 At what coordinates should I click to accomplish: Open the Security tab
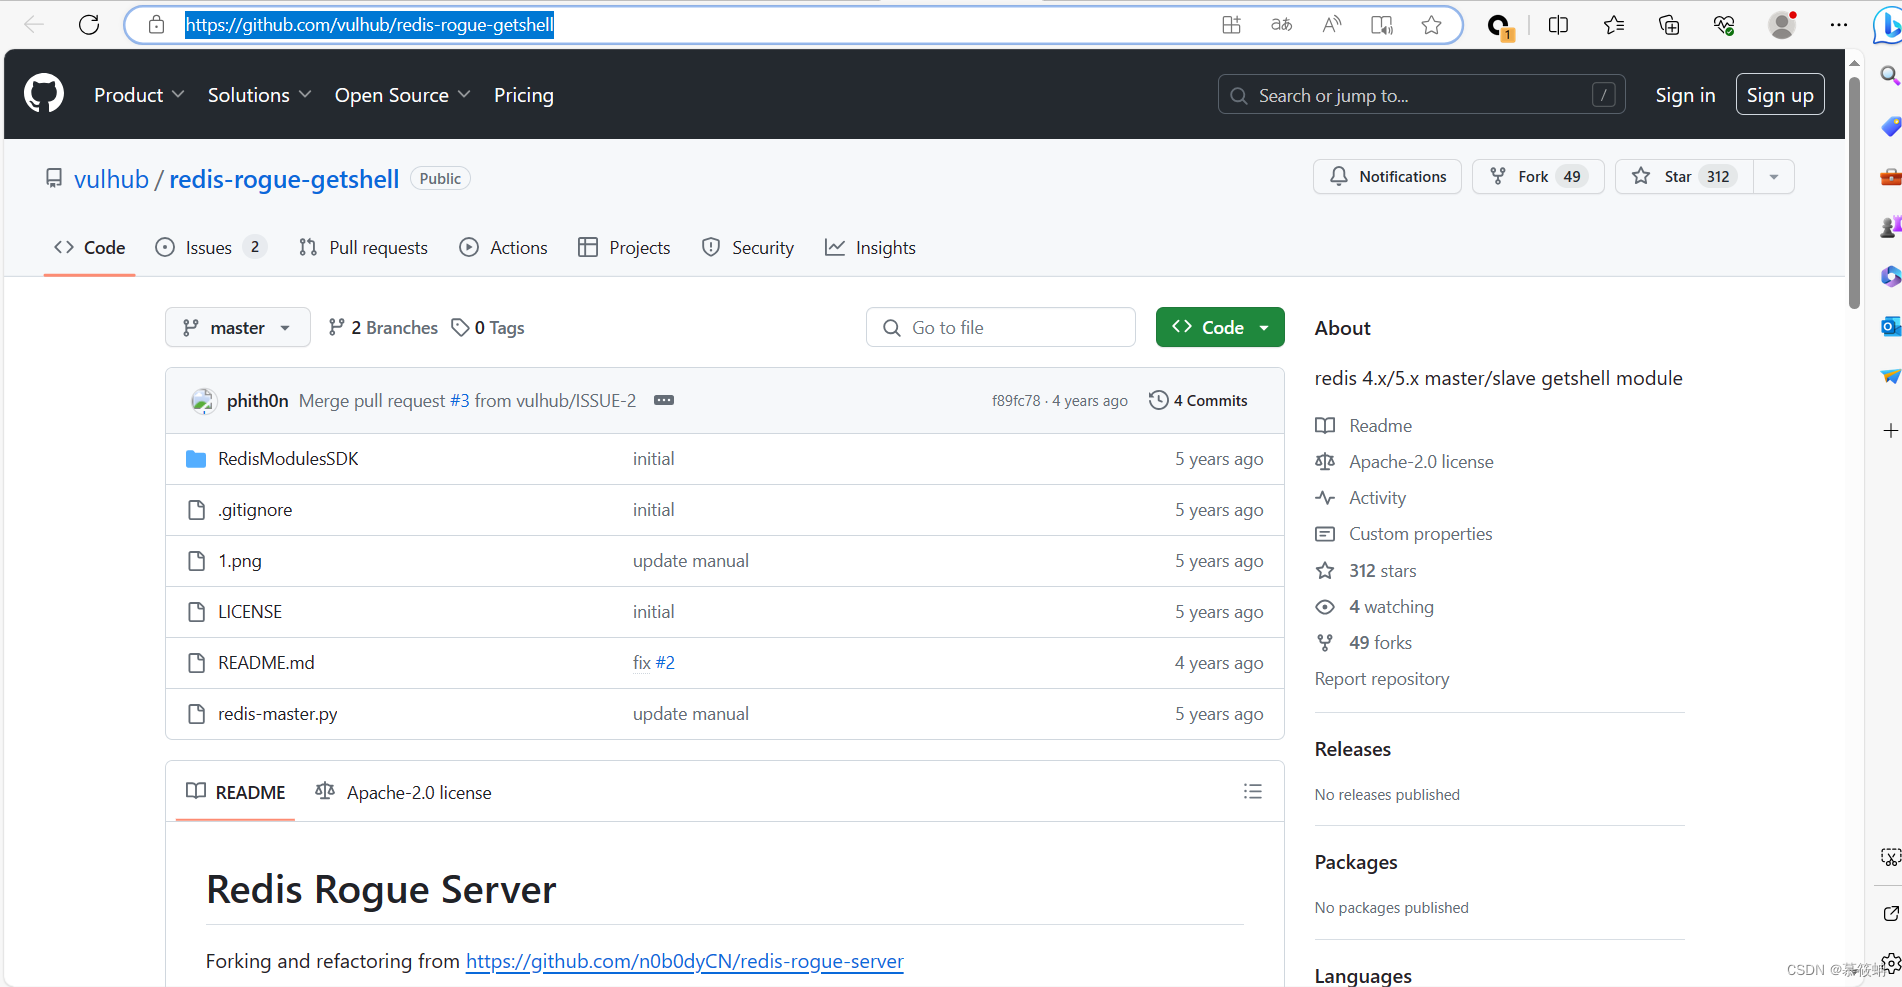[x=748, y=248]
